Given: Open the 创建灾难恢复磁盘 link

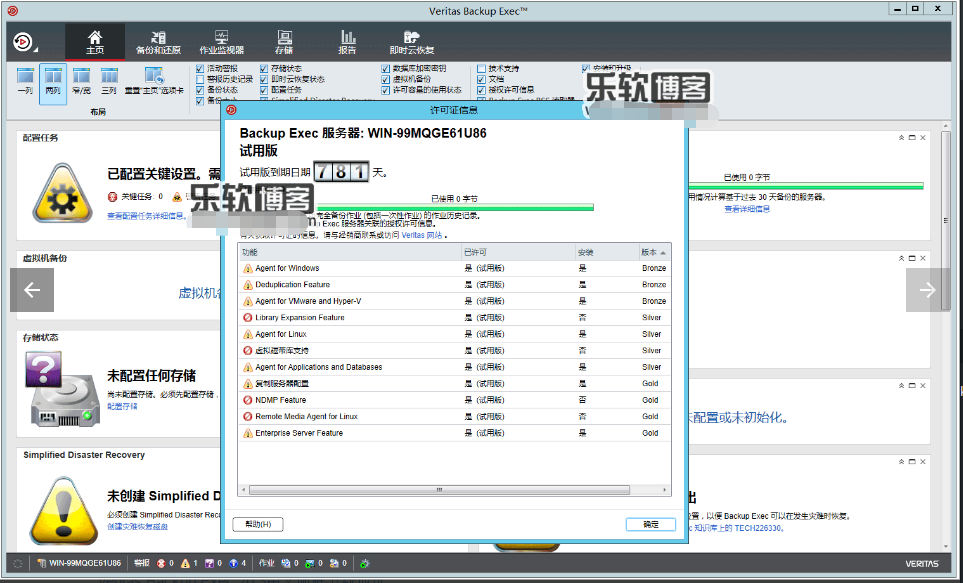Looking at the screenshot, I should 138,526.
